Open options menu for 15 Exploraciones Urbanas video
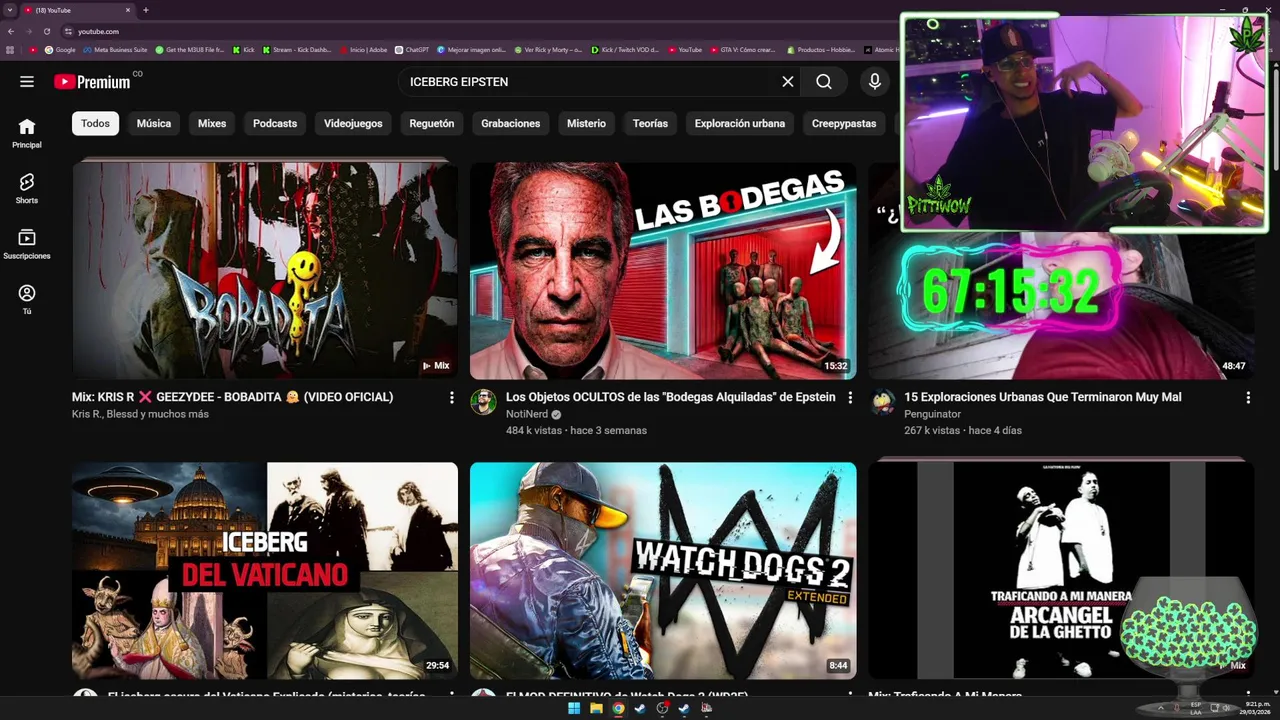Screen dimensions: 1280x720 1248,398
